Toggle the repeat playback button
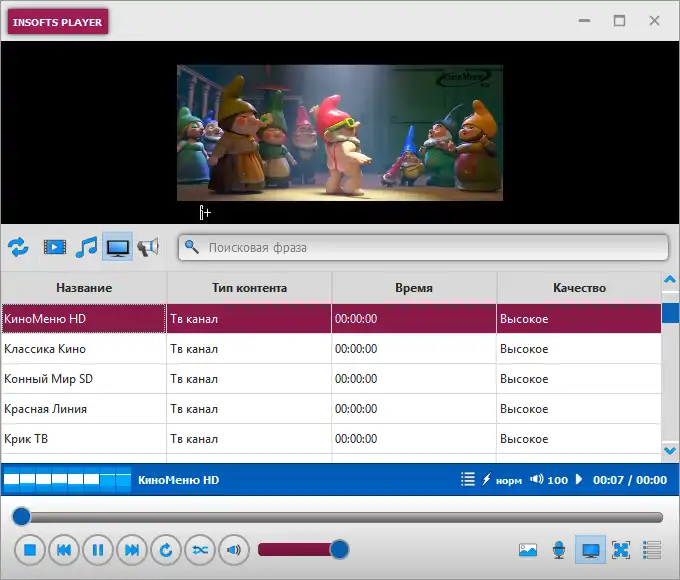This screenshot has width=680, height=580. tap(166, 550)
